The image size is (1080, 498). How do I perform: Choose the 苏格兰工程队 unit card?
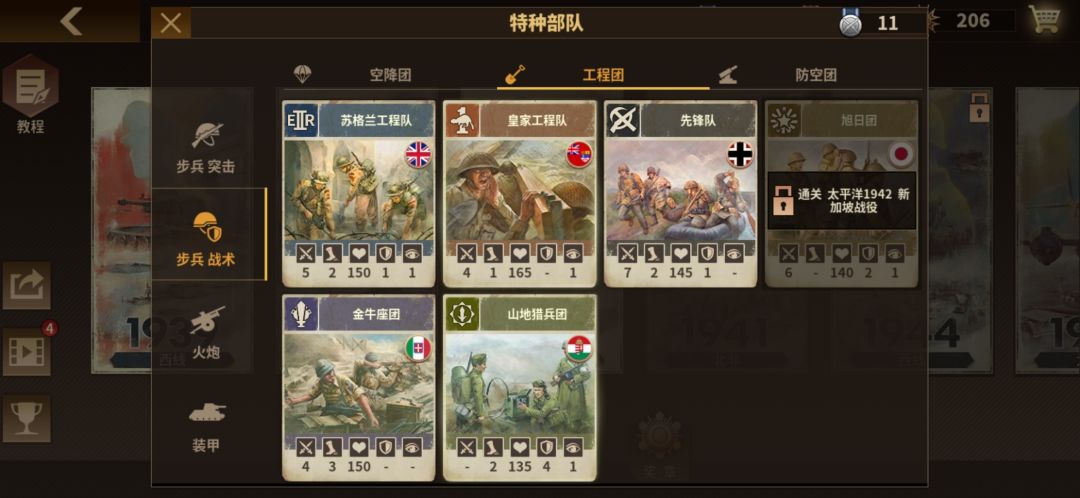pyautogui.click(x=359, y=194)
